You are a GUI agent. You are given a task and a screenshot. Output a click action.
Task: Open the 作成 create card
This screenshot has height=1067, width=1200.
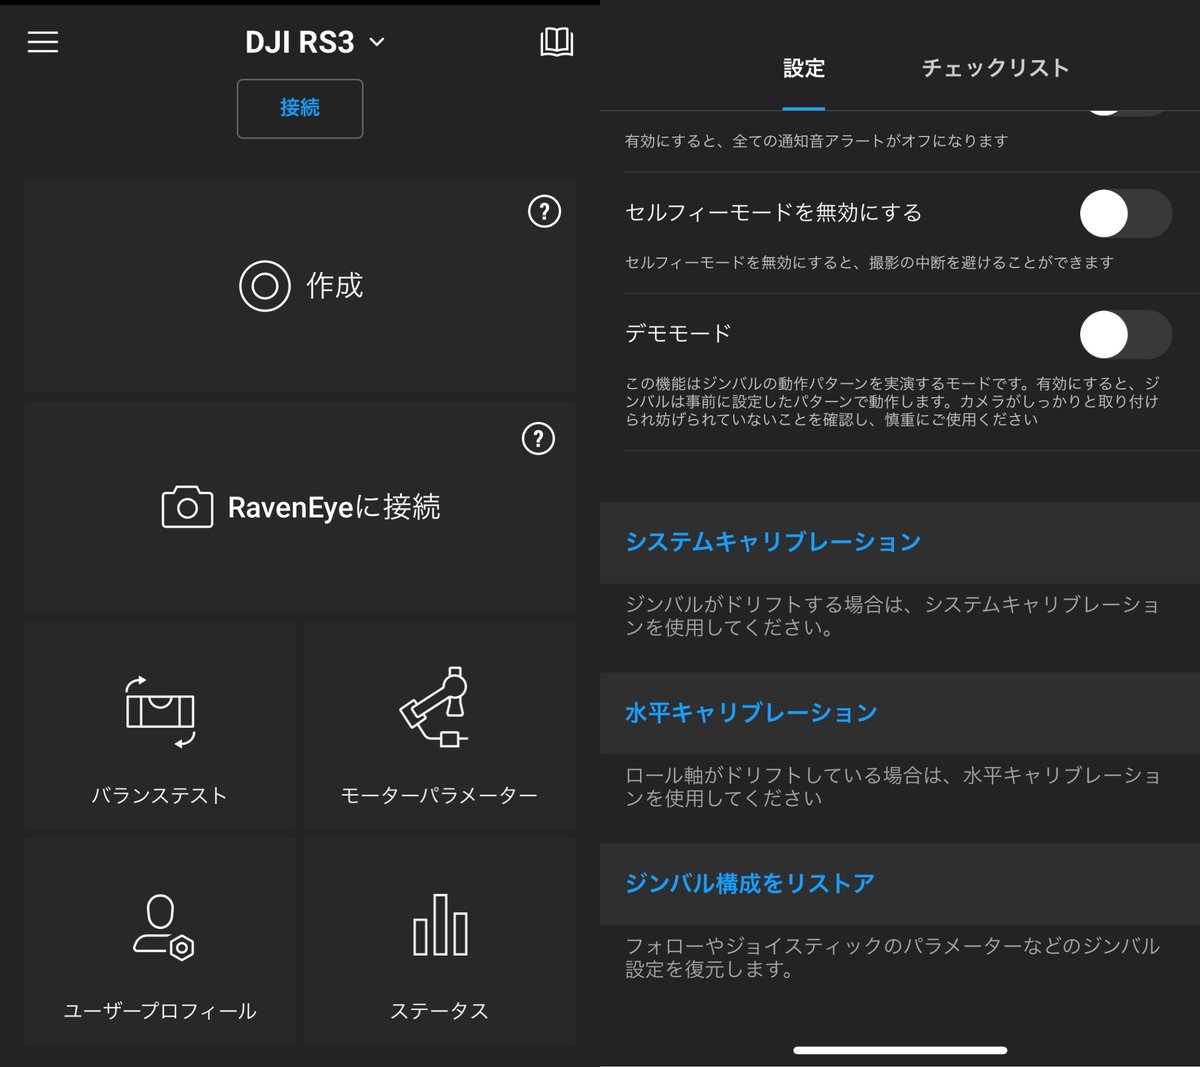click(x=300, y=286)
